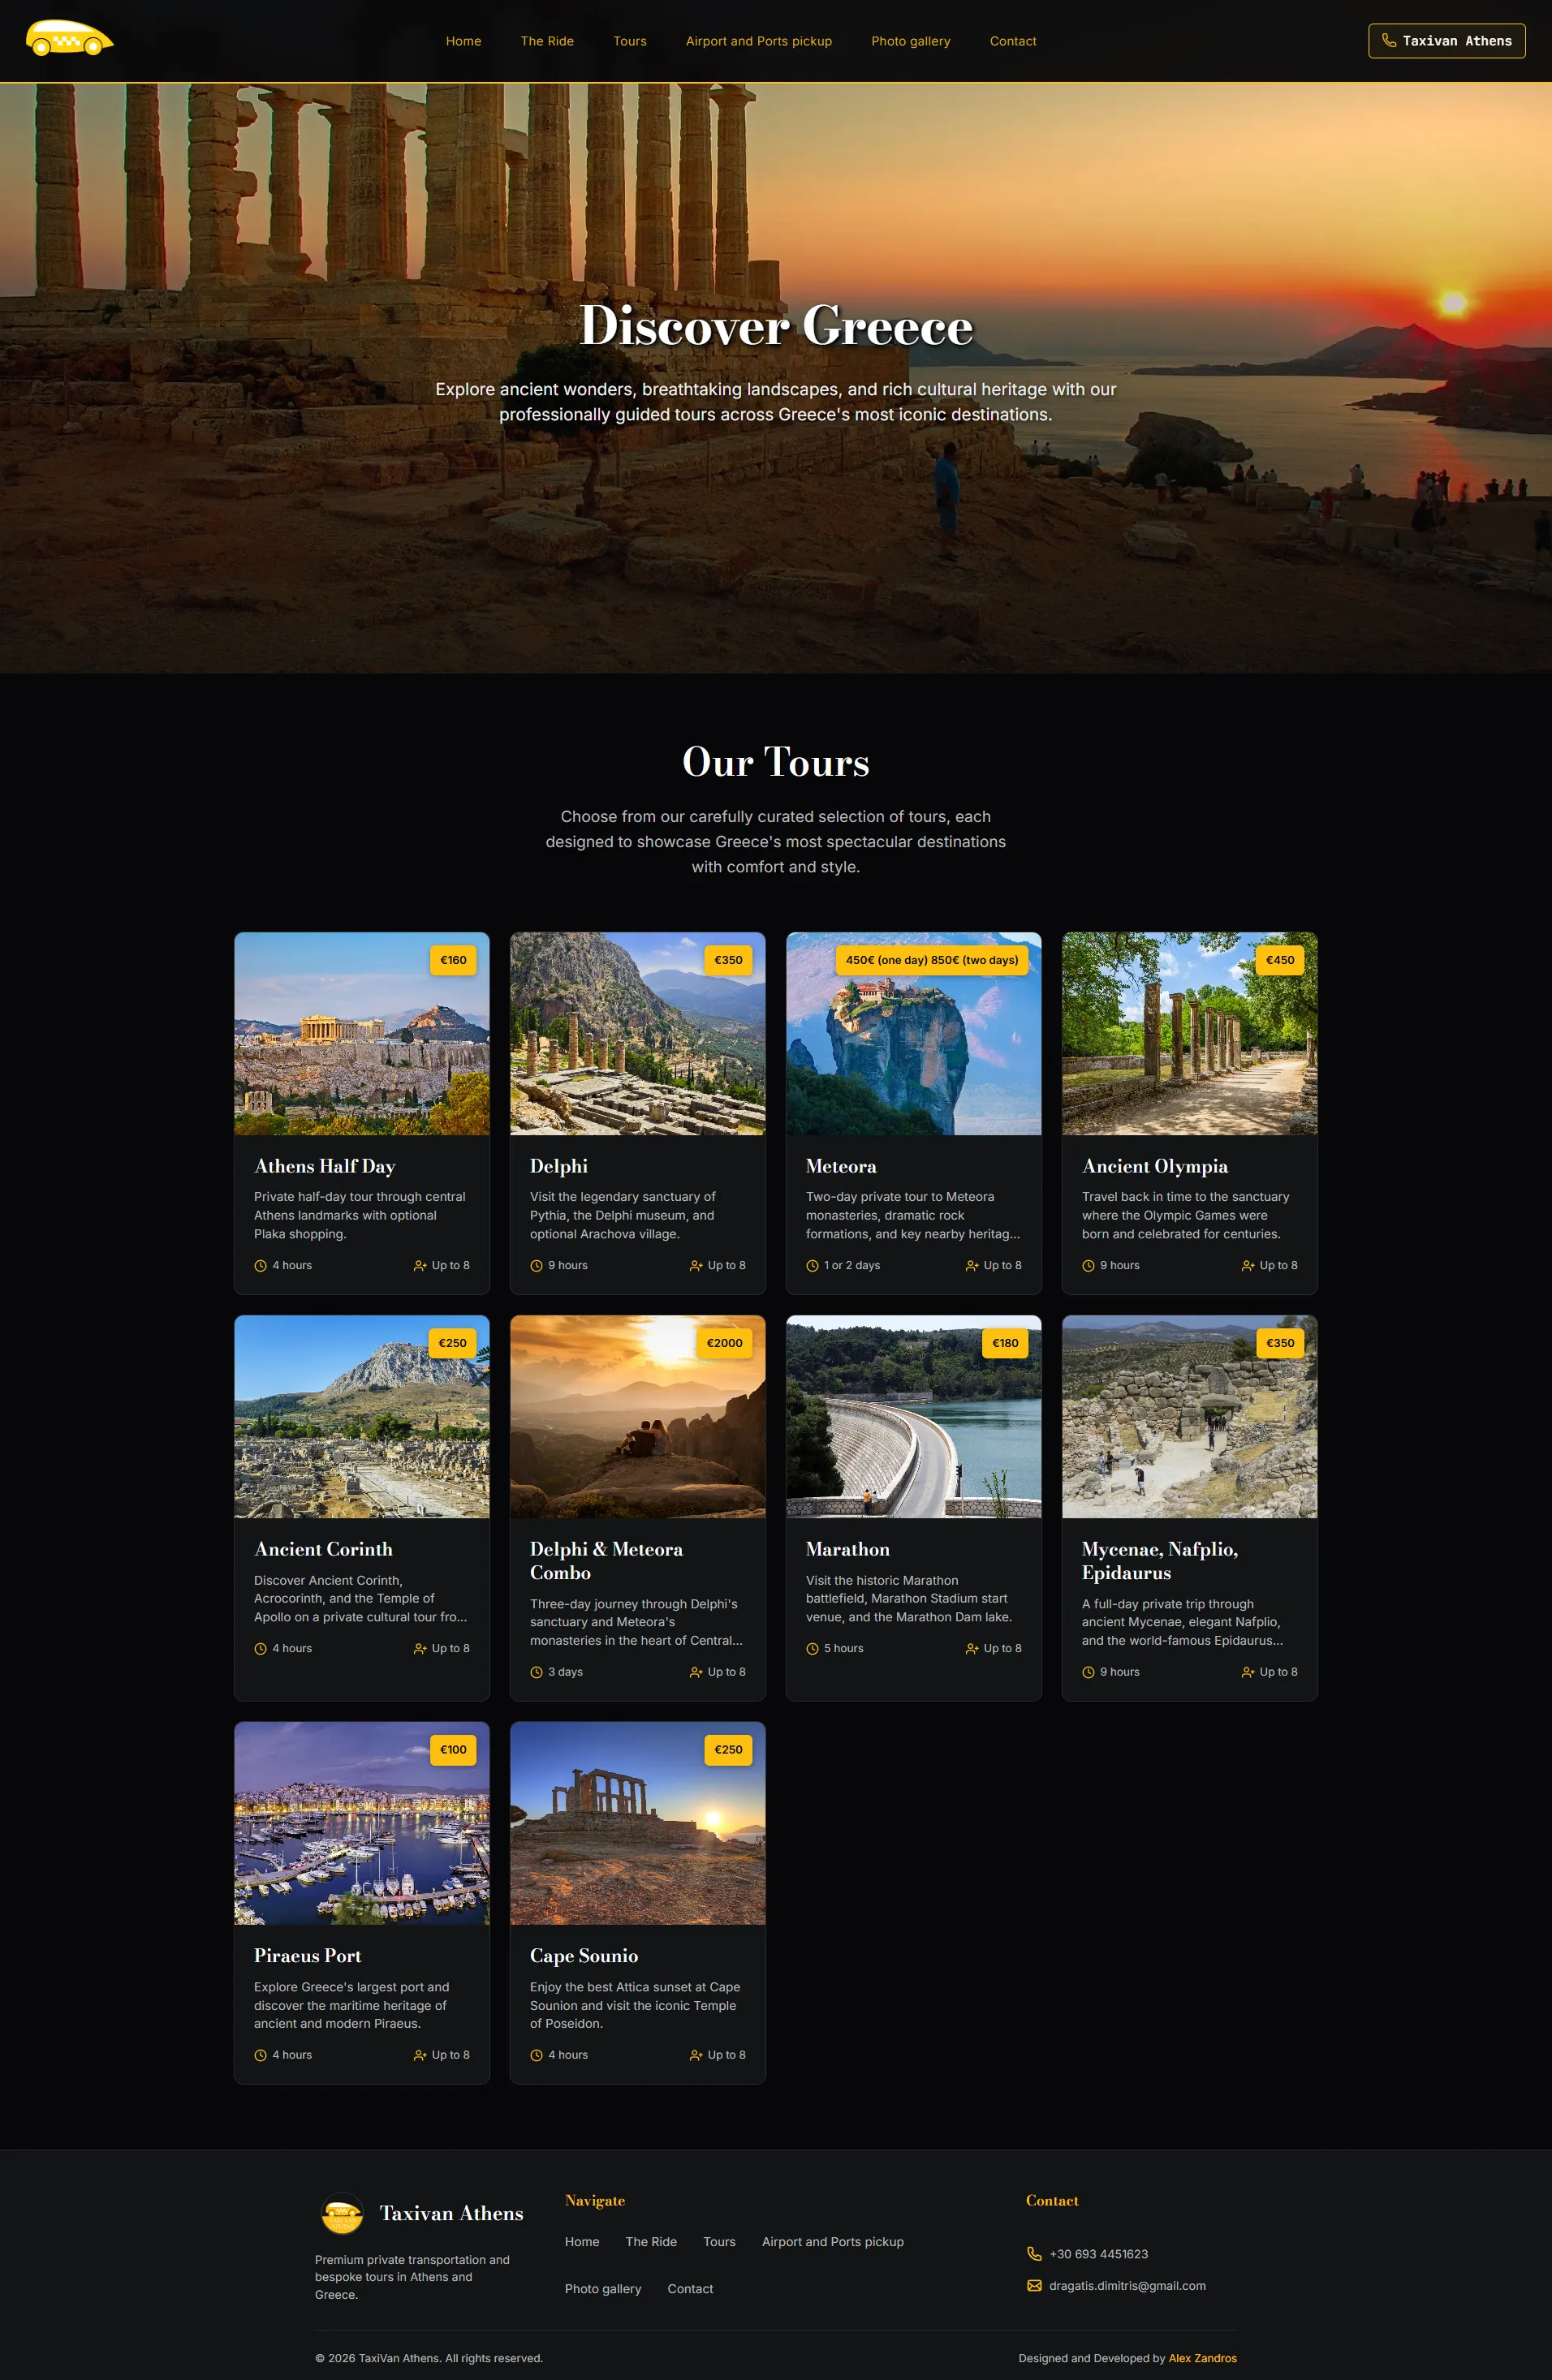Go to Photo gallery in top navigation
The width and height of the screenshot is (1552, 2380).
coord(910,41)
